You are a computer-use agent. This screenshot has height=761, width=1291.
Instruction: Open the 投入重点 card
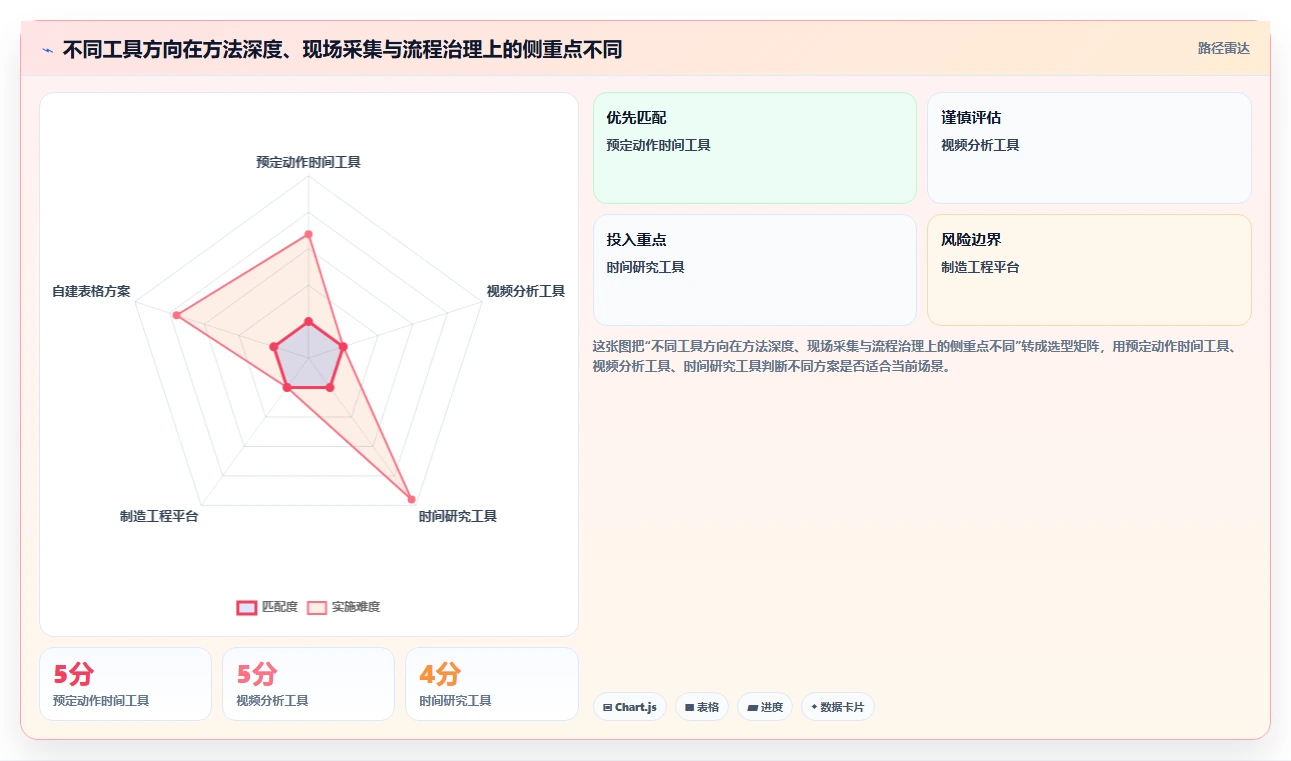click(755, 270)
